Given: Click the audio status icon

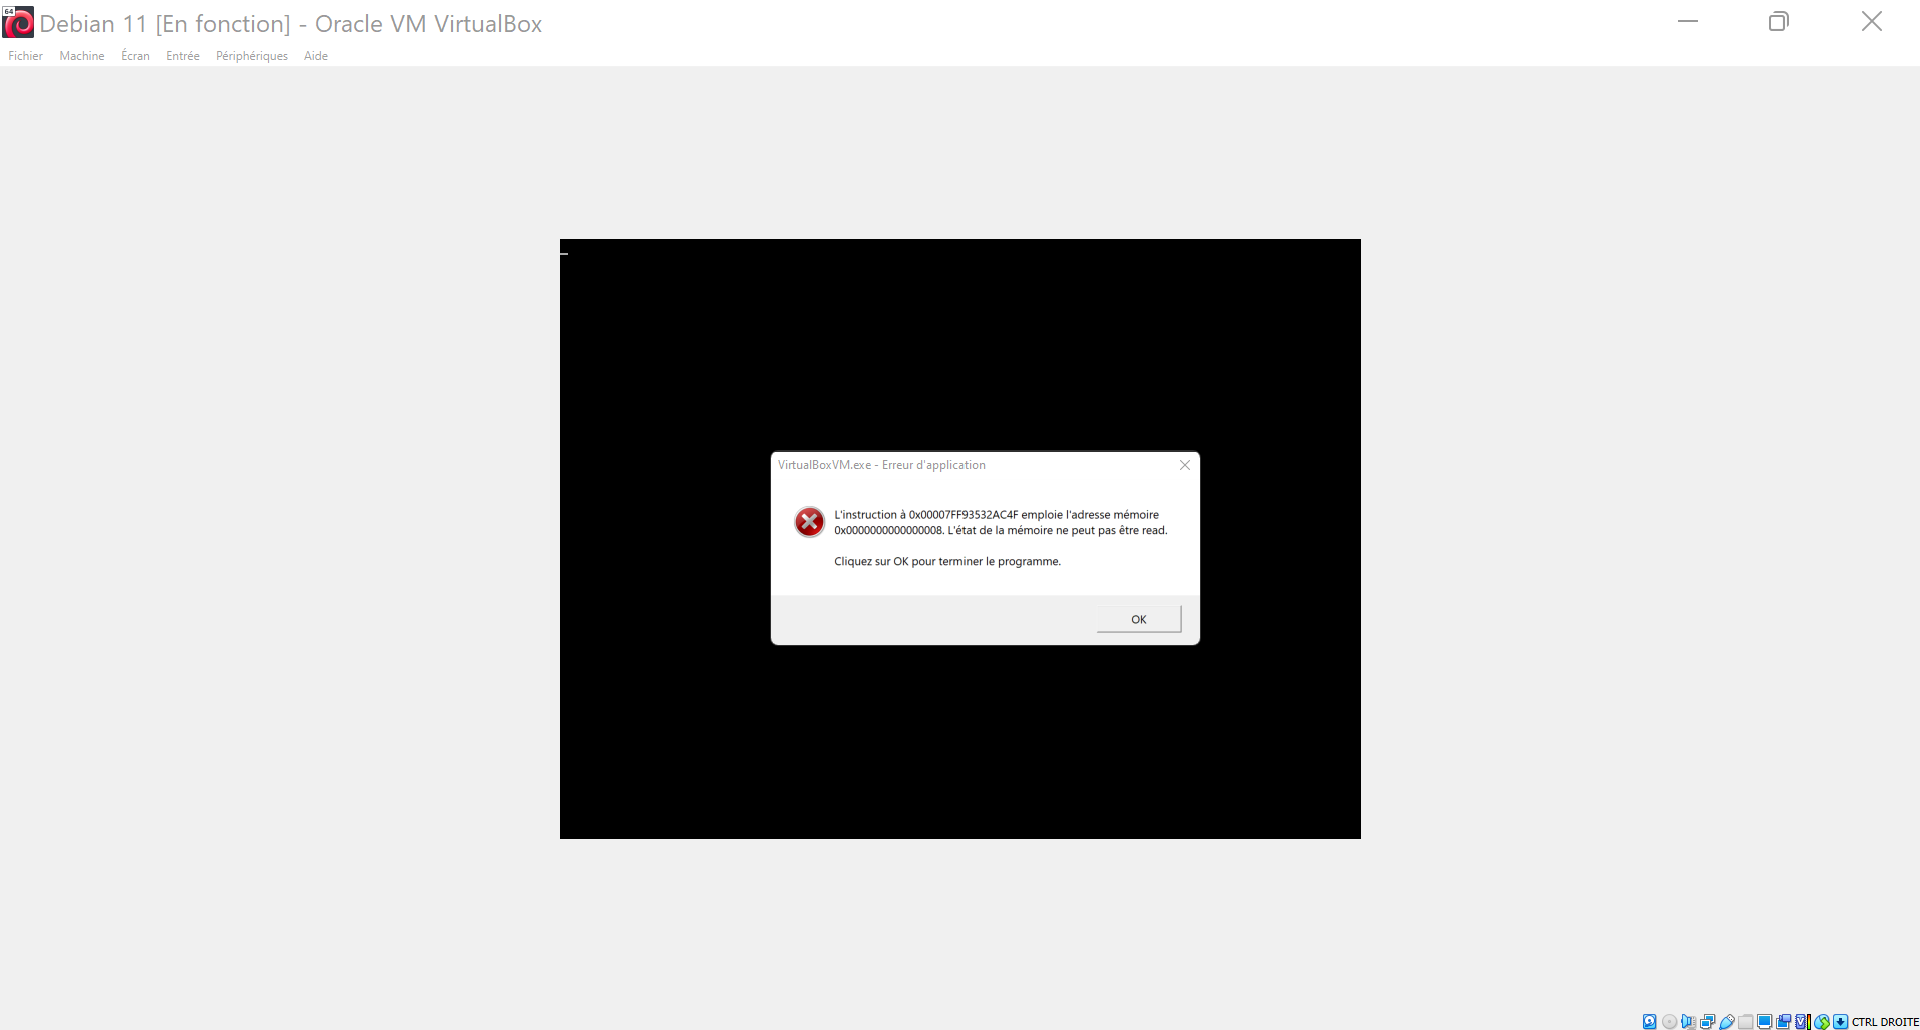Looking at the screenshot, I should 1688,1021.
